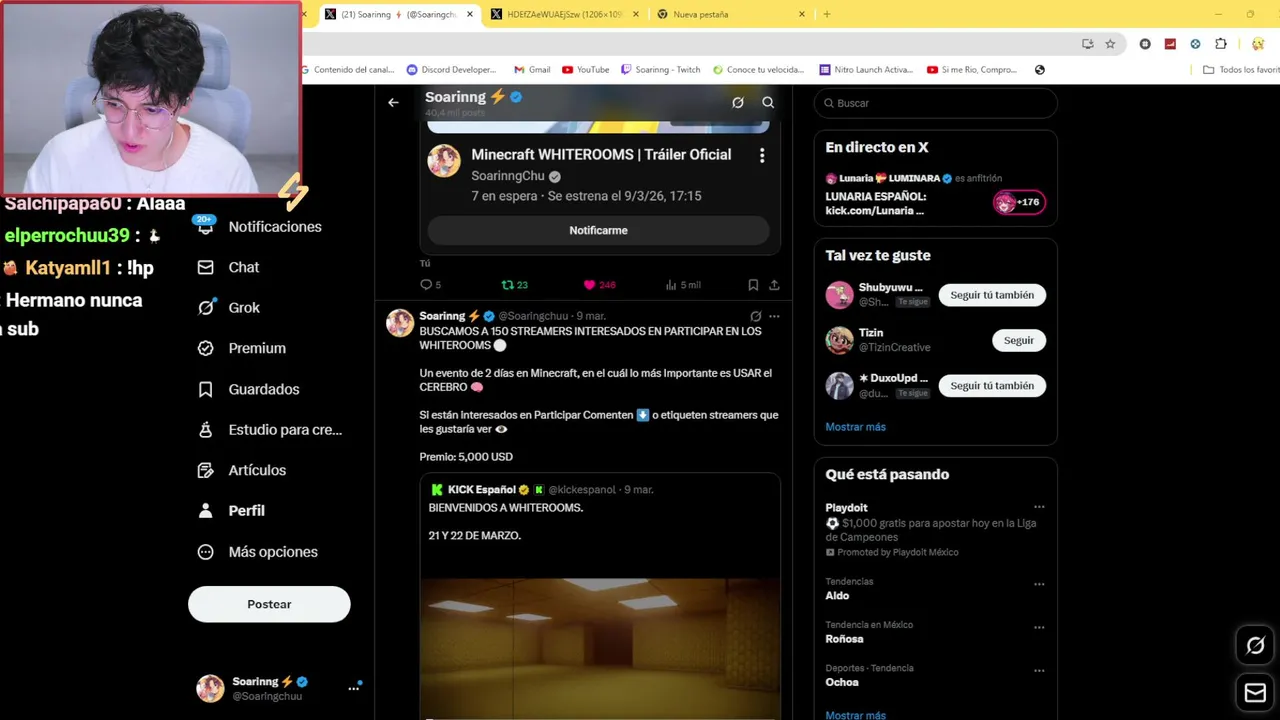Follow Tizin with the Seguir button
The image size is (1280, 720).
click(1019, 340)
